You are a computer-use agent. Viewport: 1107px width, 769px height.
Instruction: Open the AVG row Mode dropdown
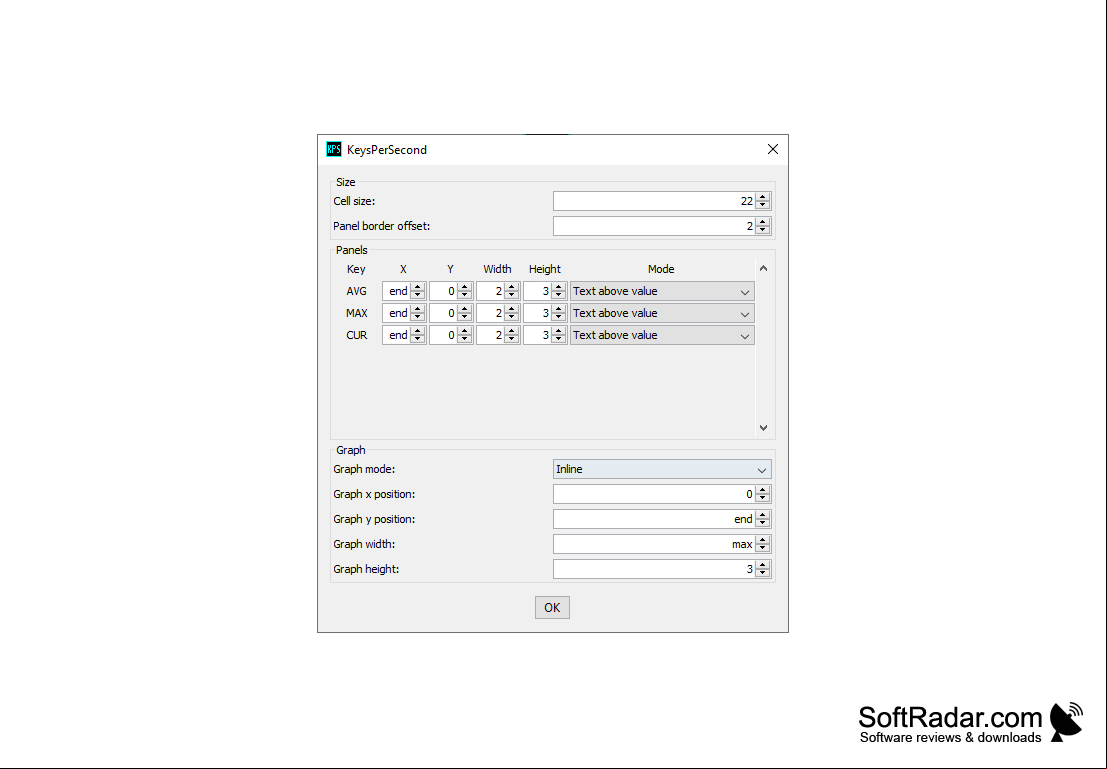[662, 291]
